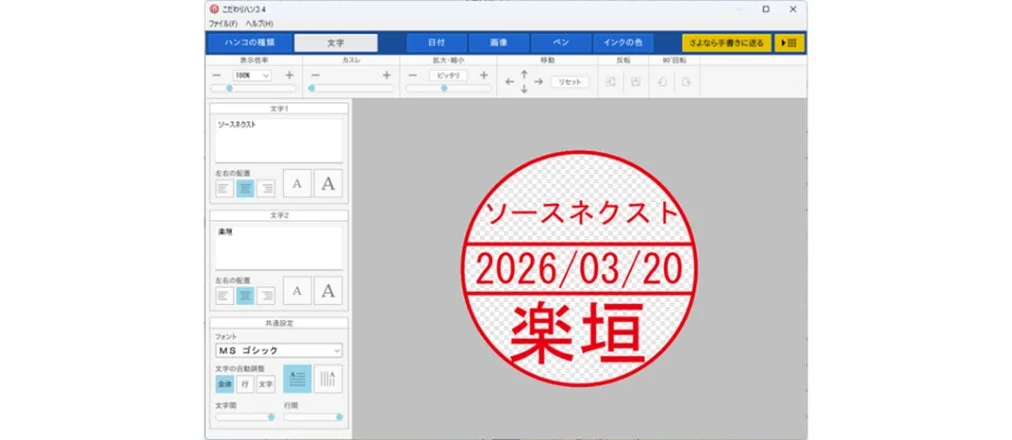Select the horizontal text layout icon
This screenshot has height=440, width=1012.
[297, 378]
